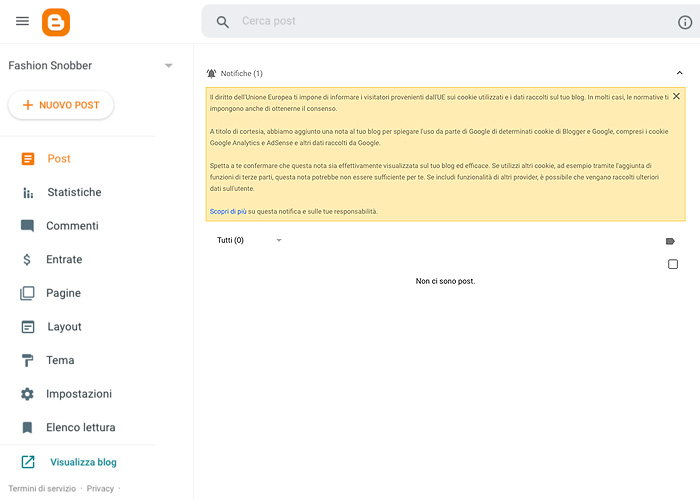Click the Notifiche (1) label
This screenshot has height=500, width=700.
point(242,73)
